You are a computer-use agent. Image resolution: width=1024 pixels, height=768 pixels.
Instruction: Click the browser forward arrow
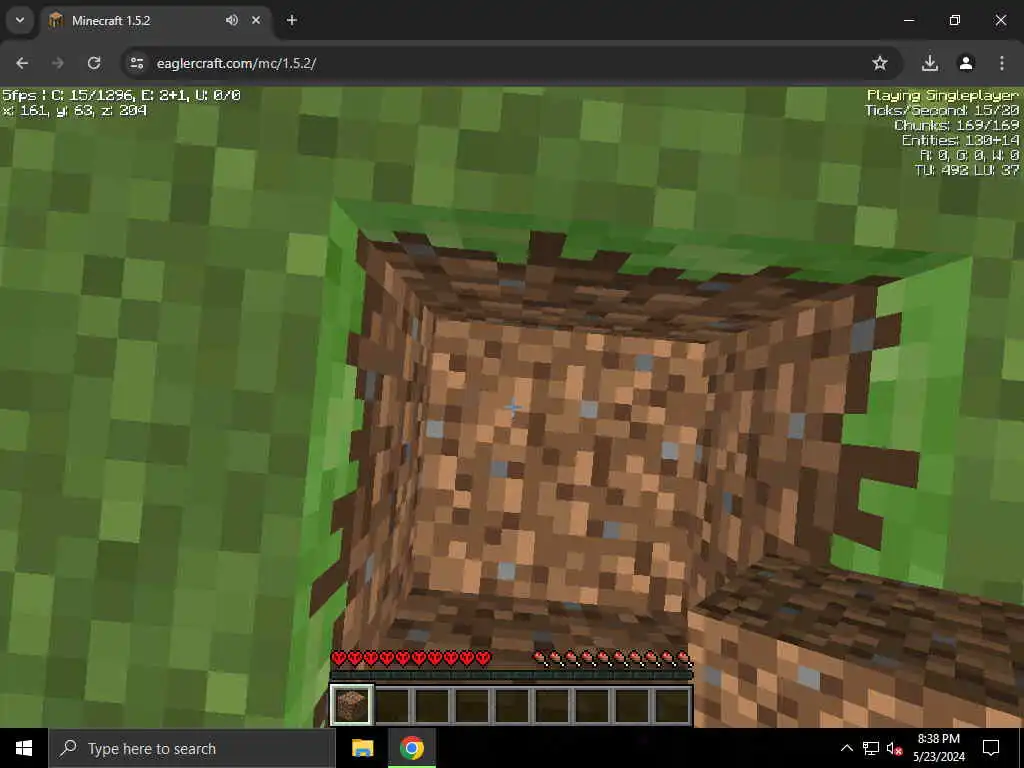pyautogui.click(x=57, y=63)
